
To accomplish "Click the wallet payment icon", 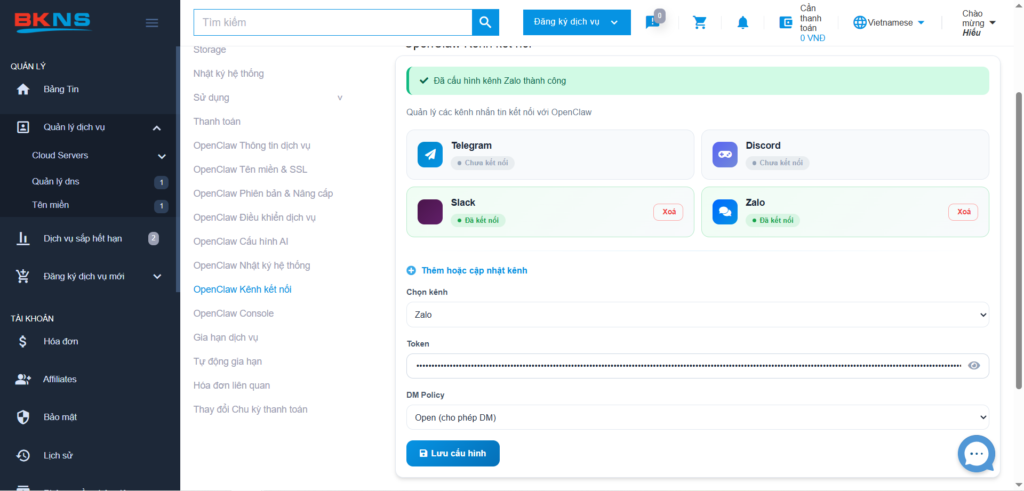I will [786, 22].
